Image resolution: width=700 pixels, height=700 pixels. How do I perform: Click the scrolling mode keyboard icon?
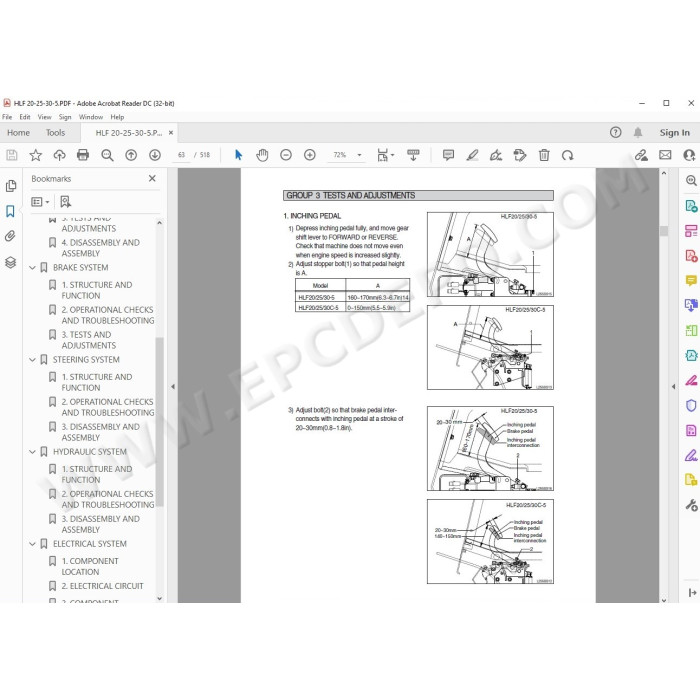pos(413,155)
